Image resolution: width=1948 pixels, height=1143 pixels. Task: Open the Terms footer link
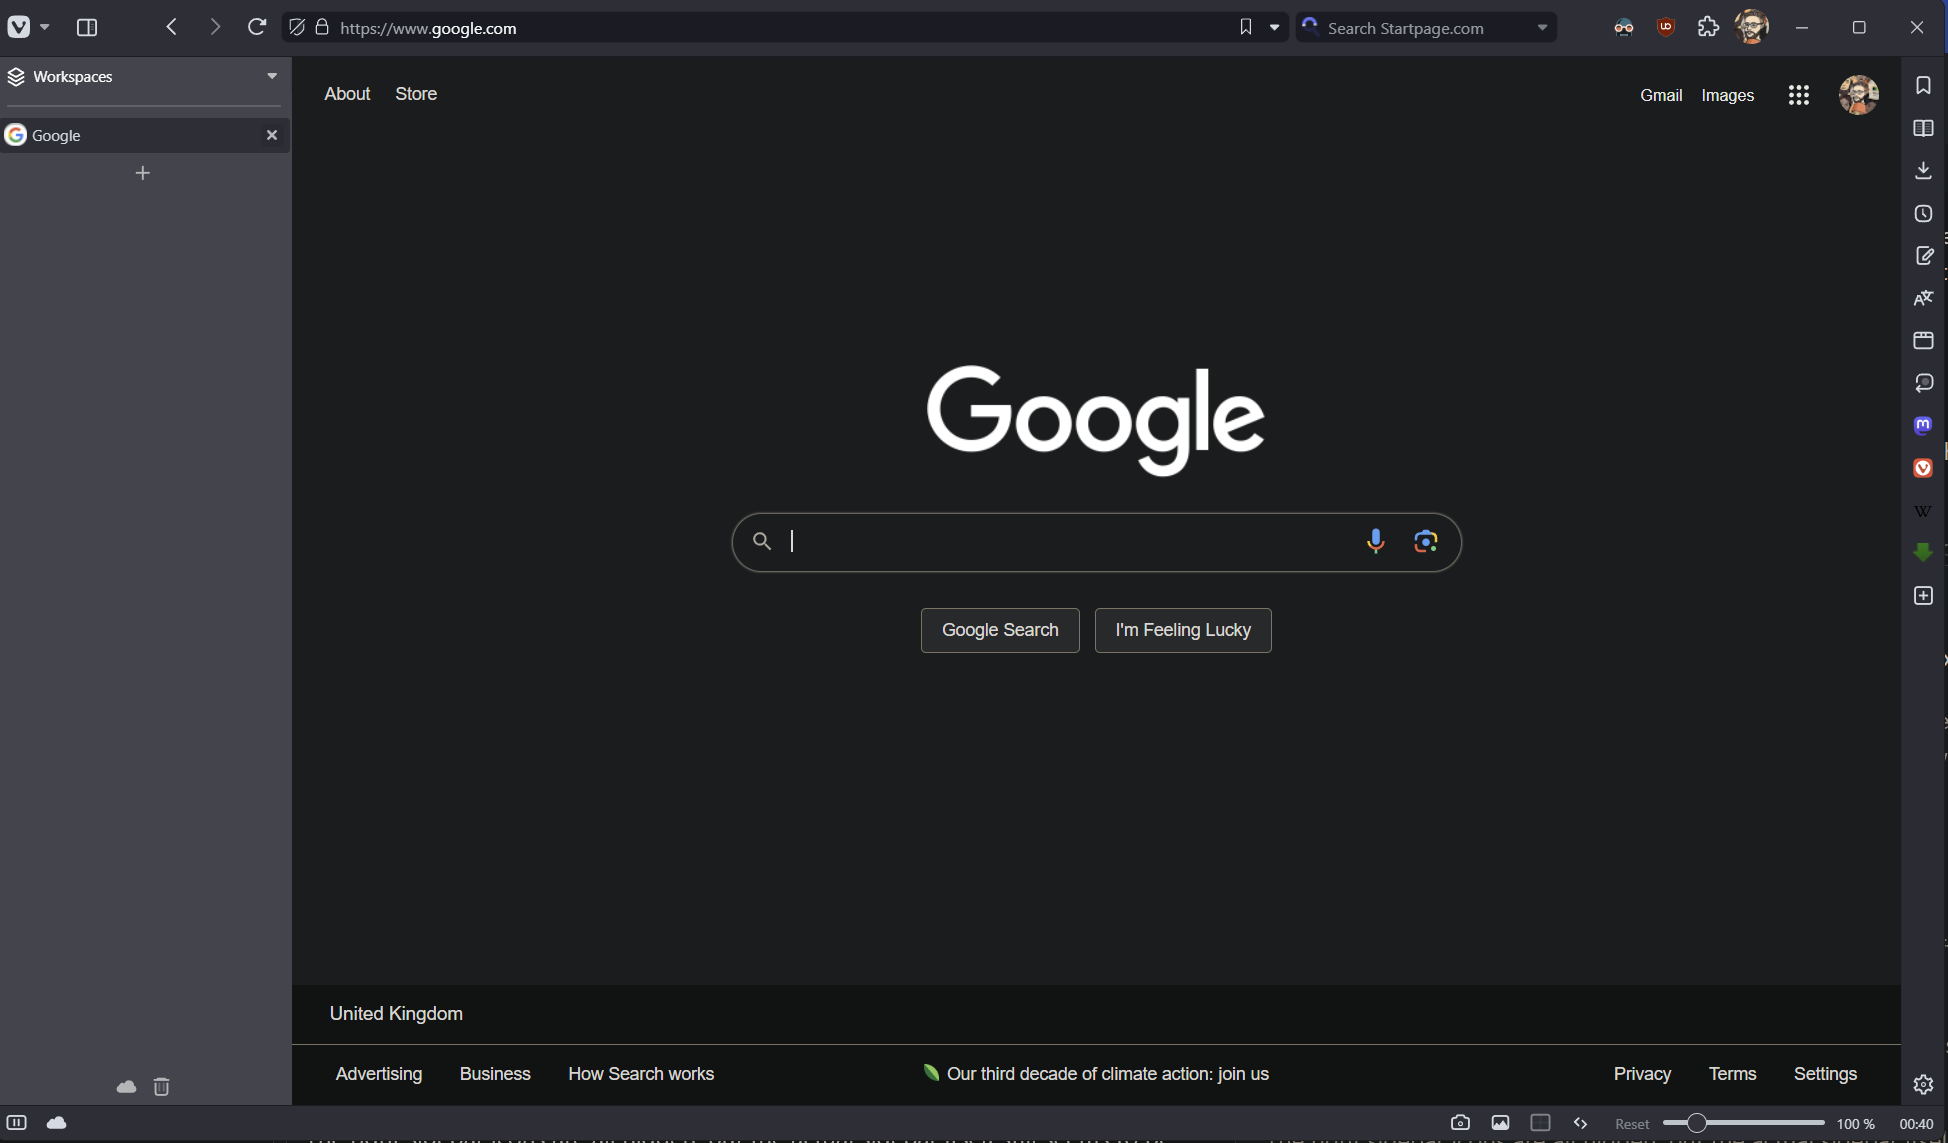[1732, 1074]
